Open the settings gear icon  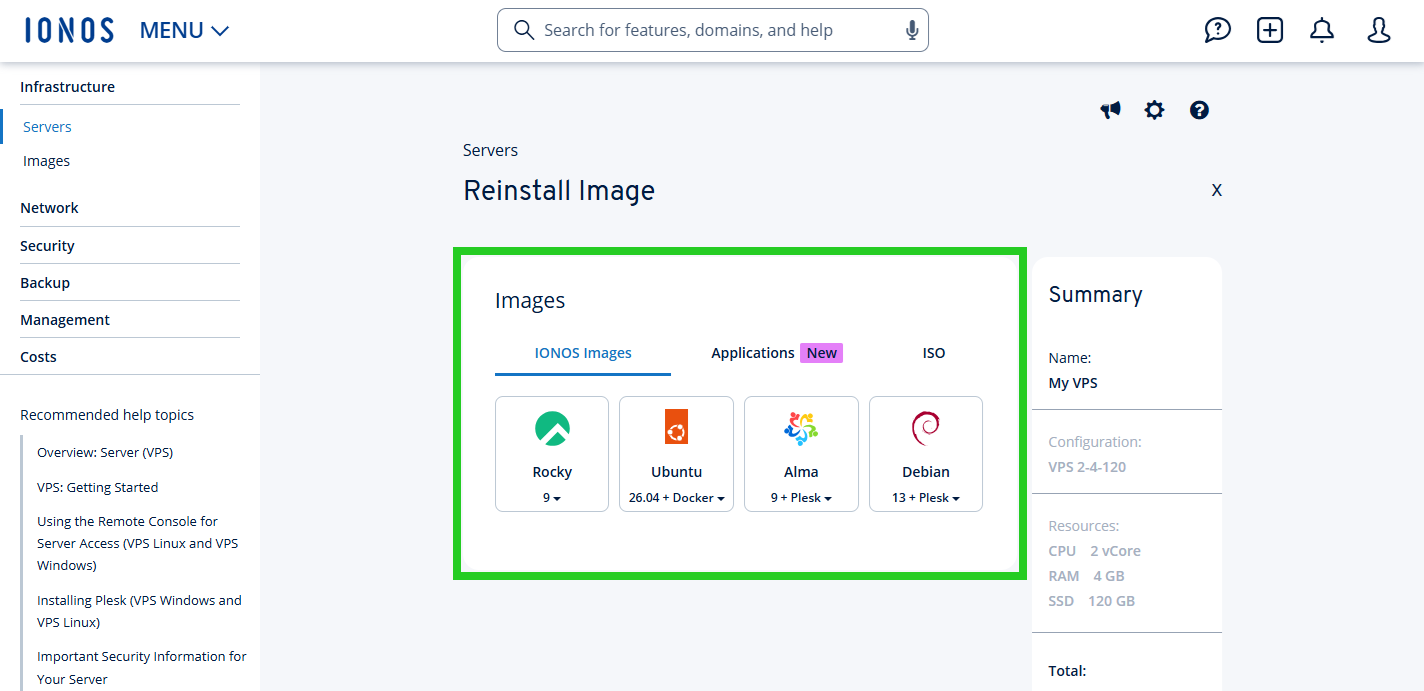(x=1155, y=110)
